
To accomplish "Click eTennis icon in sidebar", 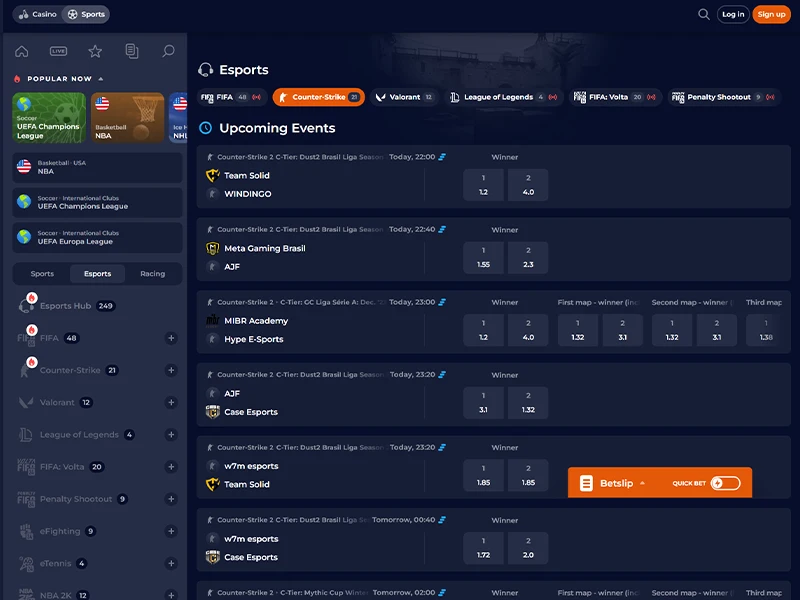I will tap(26, 563).
